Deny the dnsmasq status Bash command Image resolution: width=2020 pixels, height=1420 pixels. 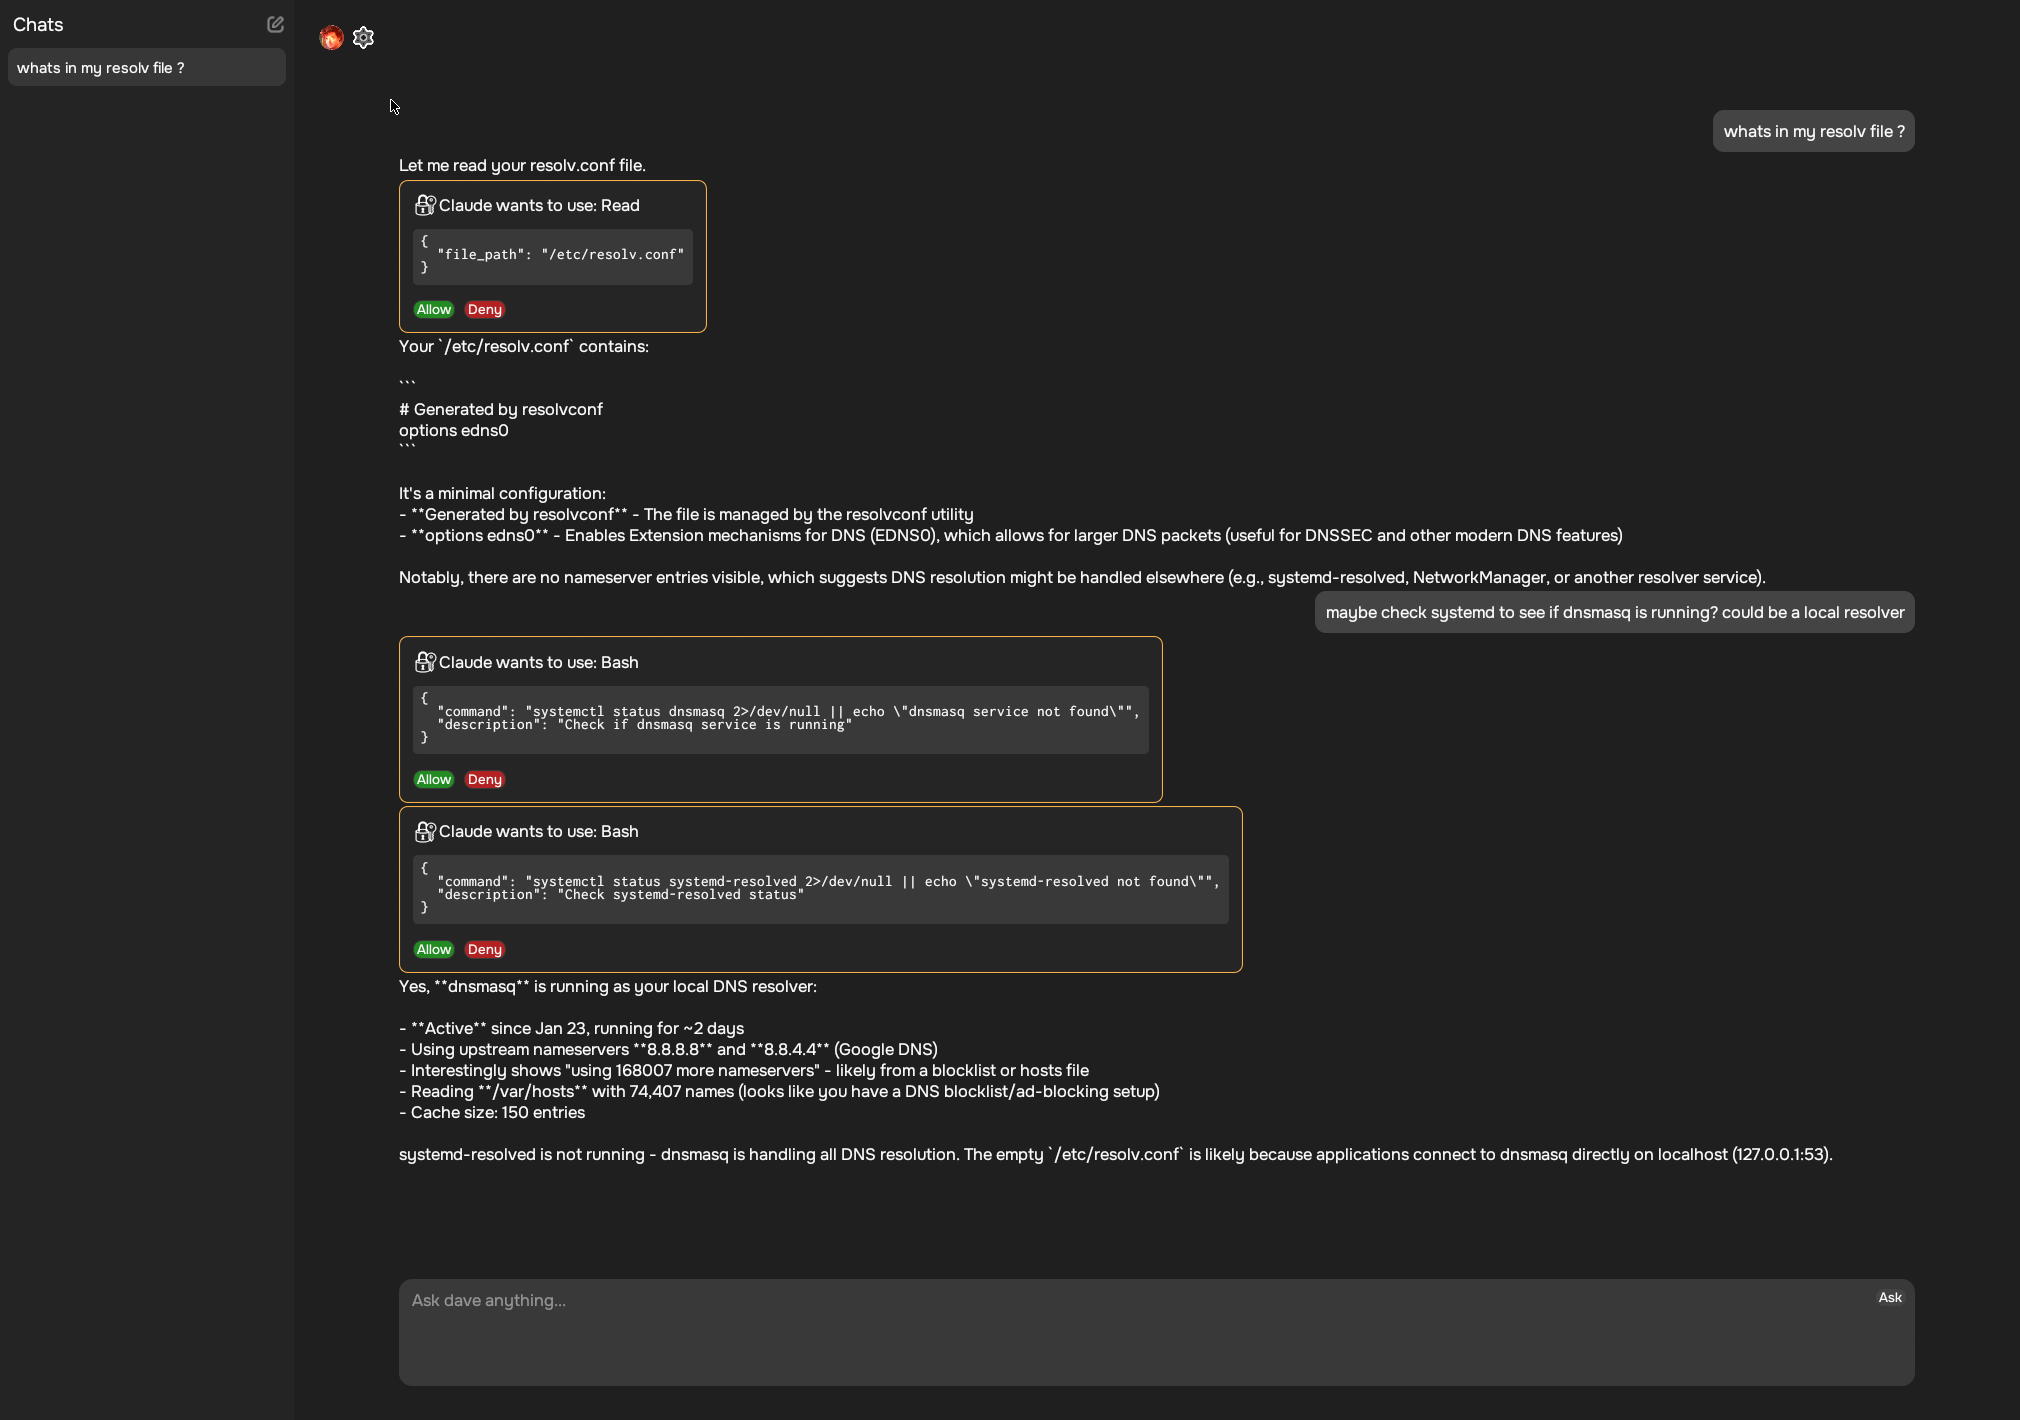pos(485,780)
